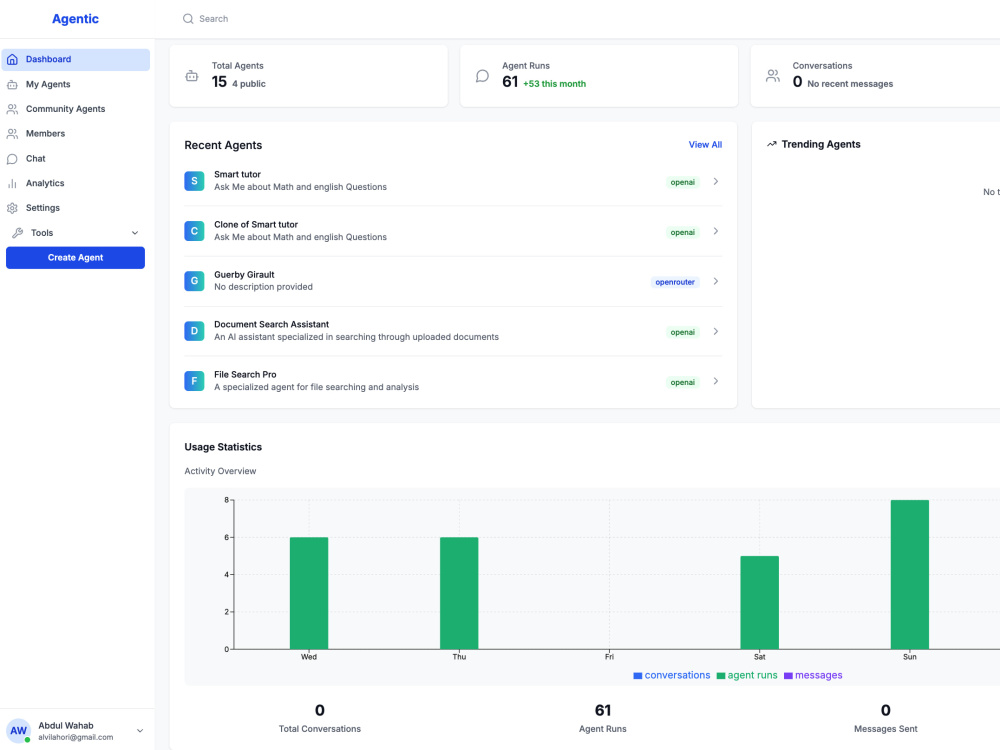Click the openrouter tag on Guerby Girault
Screen dimensions: 1000x750
click(675, 282)
